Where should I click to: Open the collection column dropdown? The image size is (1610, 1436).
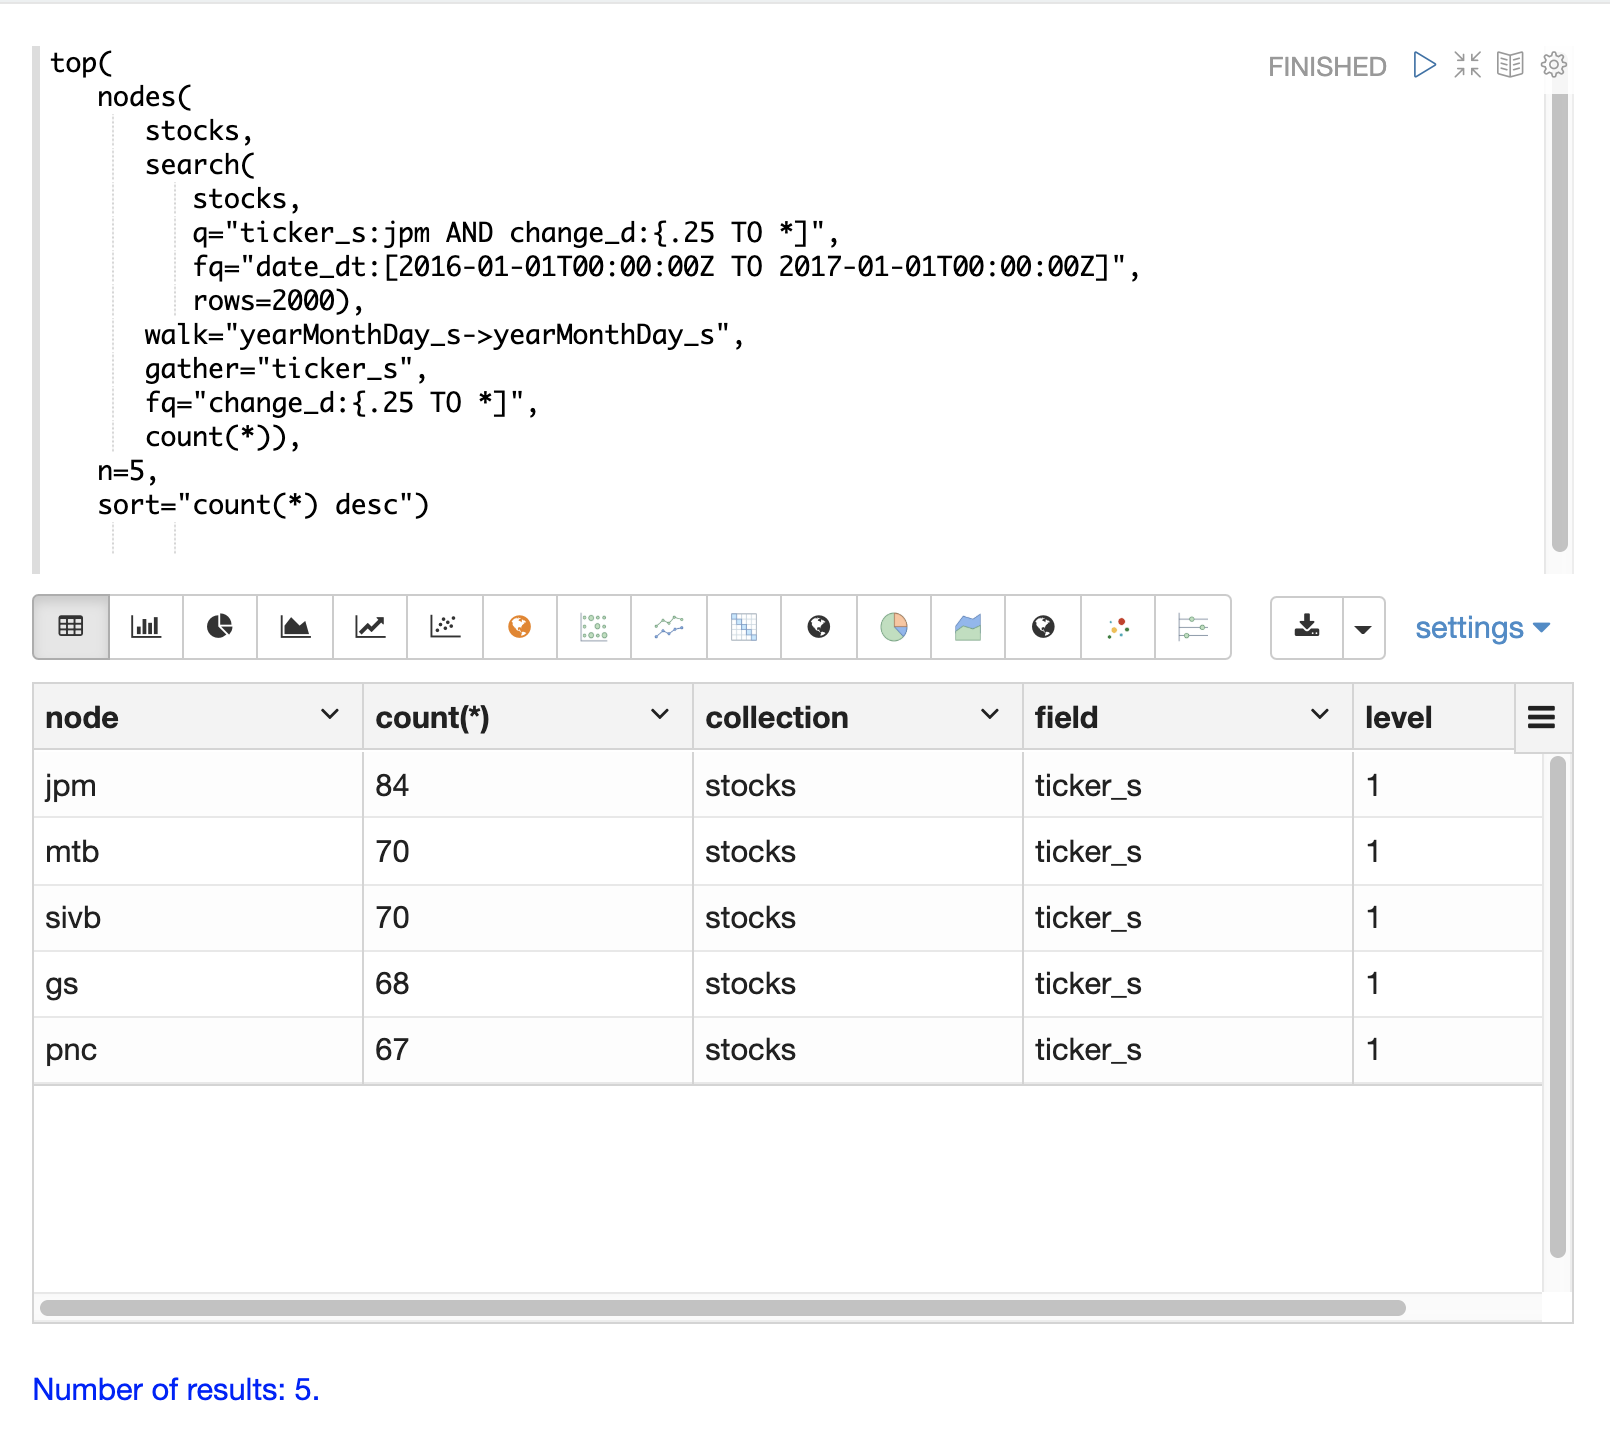pos(989,715)
